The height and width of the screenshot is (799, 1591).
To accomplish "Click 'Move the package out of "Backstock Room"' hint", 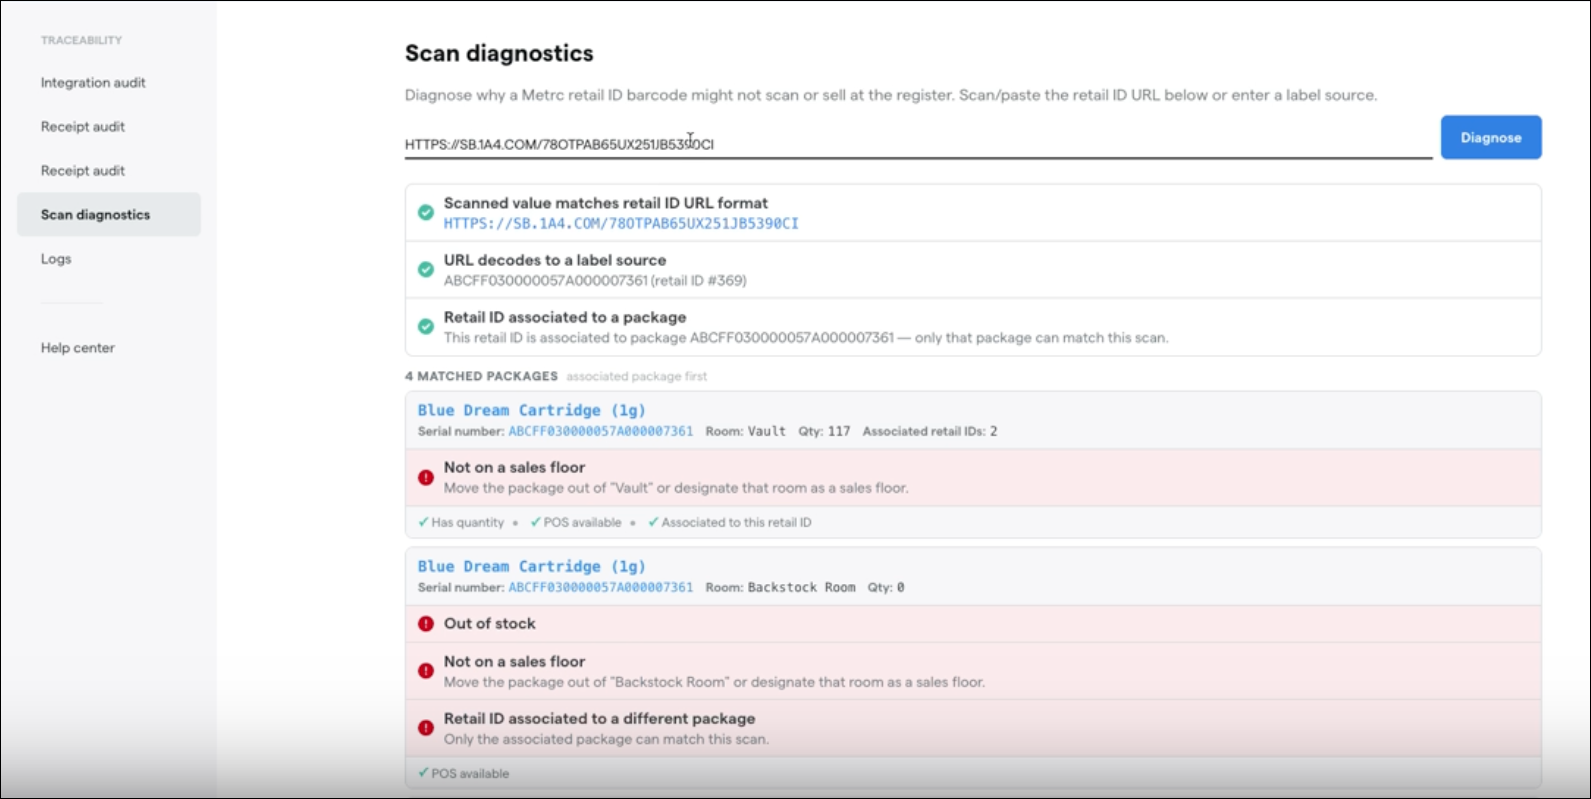I will [714, 683].
